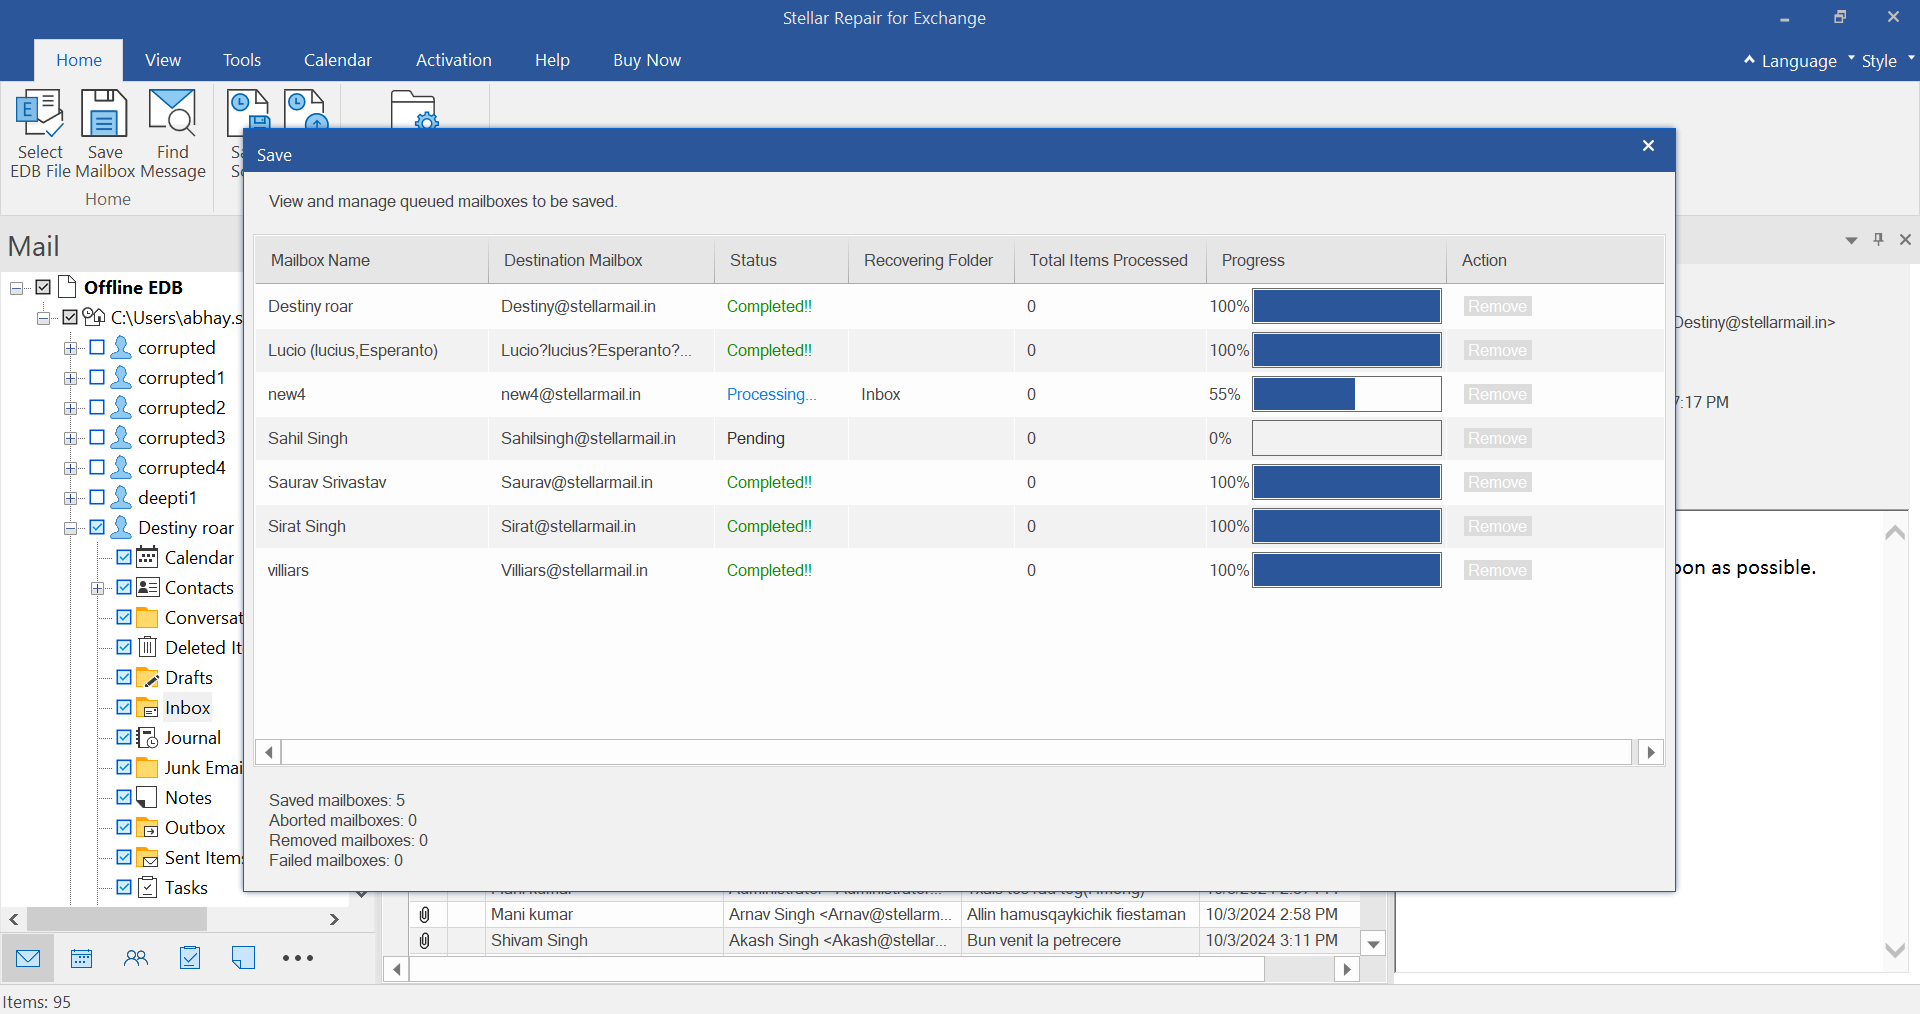Check the corrupted mailbox checkbox

pos(97,348)
